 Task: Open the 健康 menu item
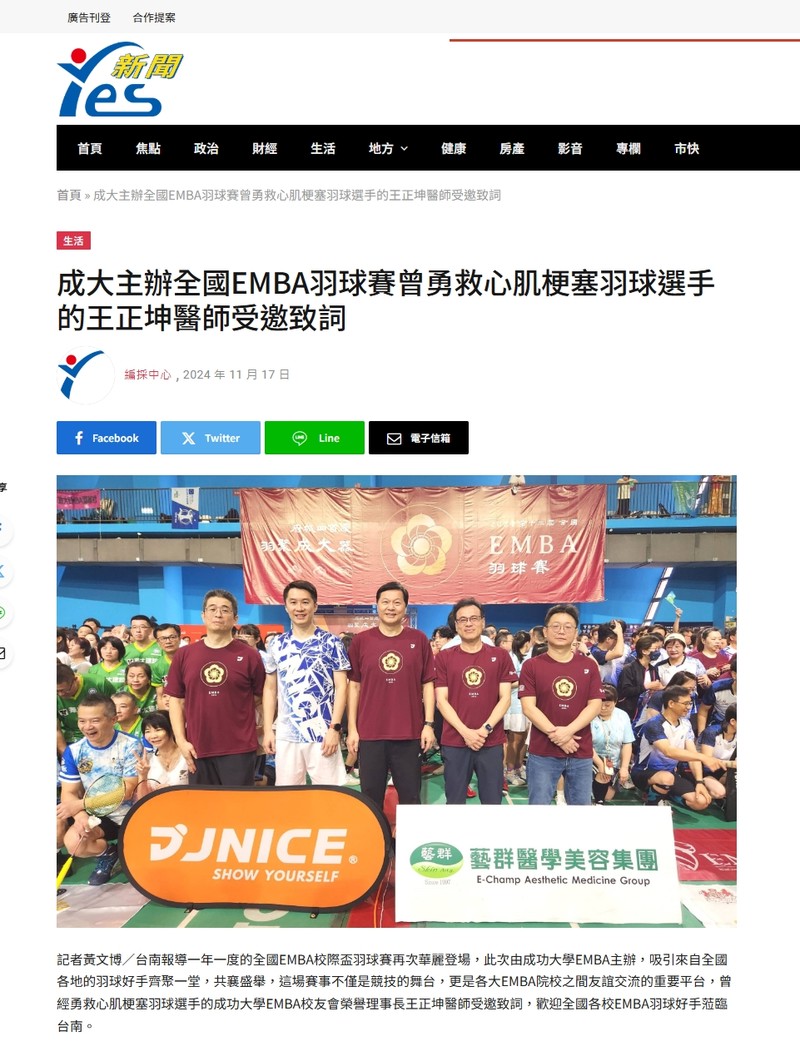click(x=454, y=148)
